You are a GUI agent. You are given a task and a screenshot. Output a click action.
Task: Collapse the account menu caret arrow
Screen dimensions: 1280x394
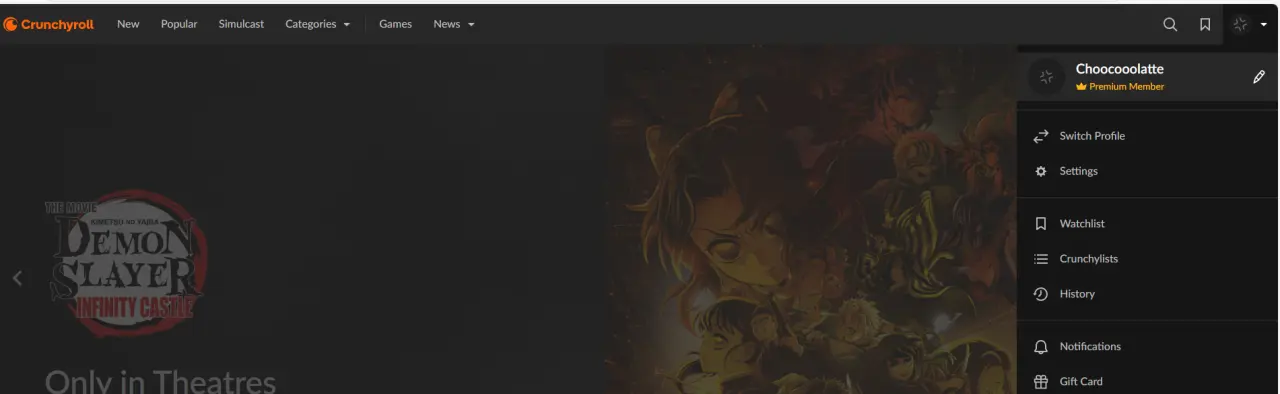(x=1264, y=25)
